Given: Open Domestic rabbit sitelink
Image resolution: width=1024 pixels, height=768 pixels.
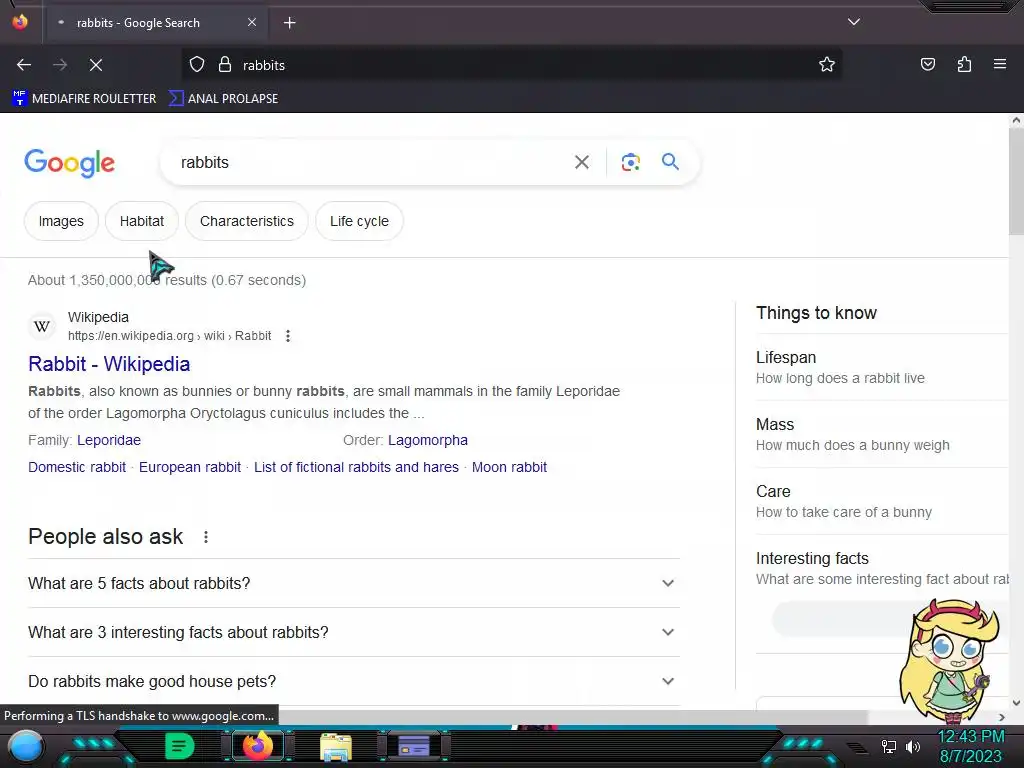Looking at the screenshot, I should (x=77, y=467).
